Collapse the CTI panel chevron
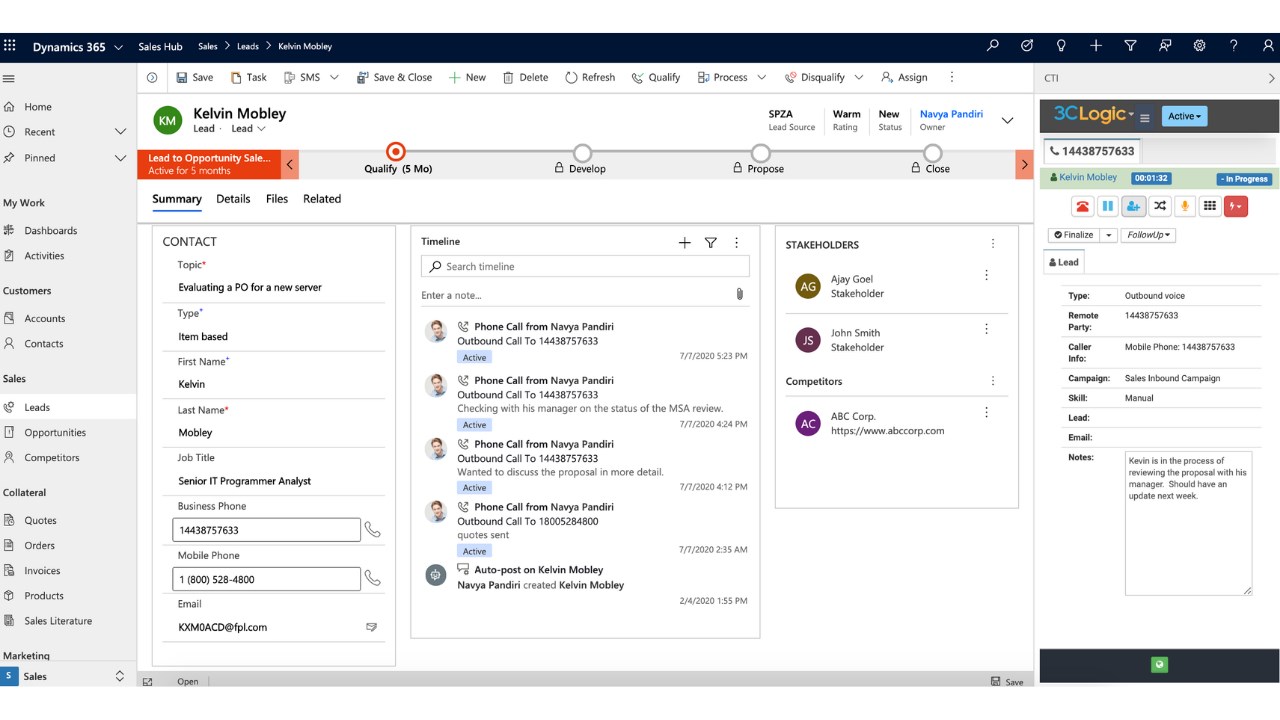The width and height of the screenshot is (1280, 720). 1271,78
